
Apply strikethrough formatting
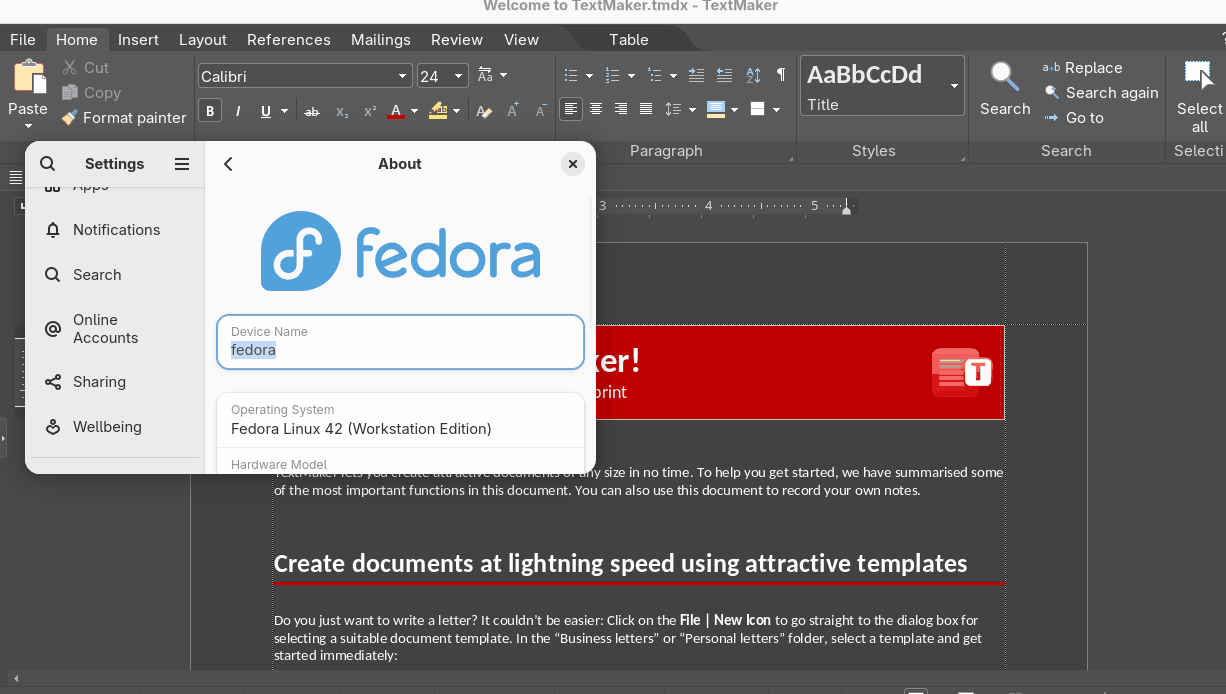[312, 111]
